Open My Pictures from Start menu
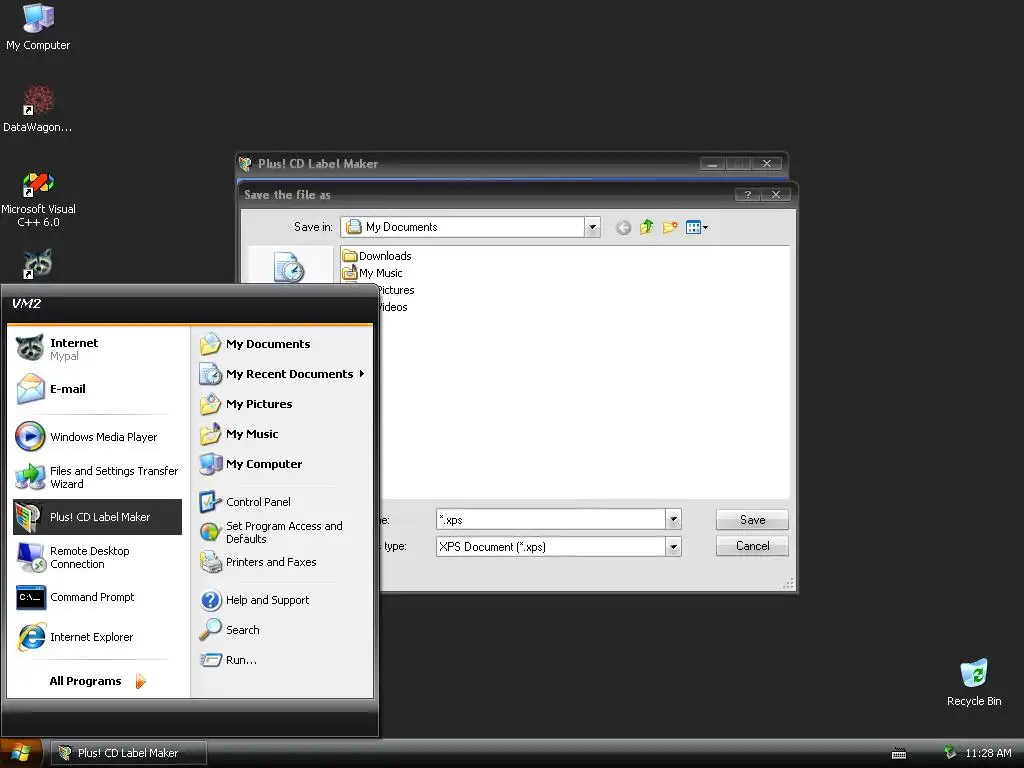1024x768 pixels. 282,404
